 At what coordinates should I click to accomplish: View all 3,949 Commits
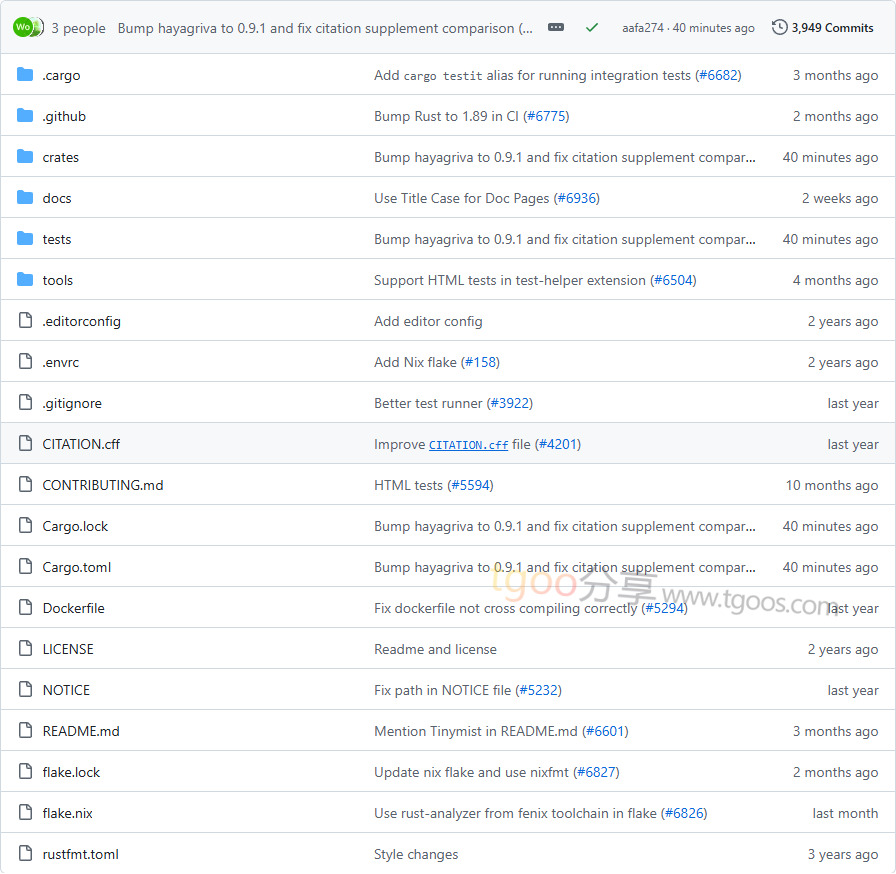pos(832,28)
